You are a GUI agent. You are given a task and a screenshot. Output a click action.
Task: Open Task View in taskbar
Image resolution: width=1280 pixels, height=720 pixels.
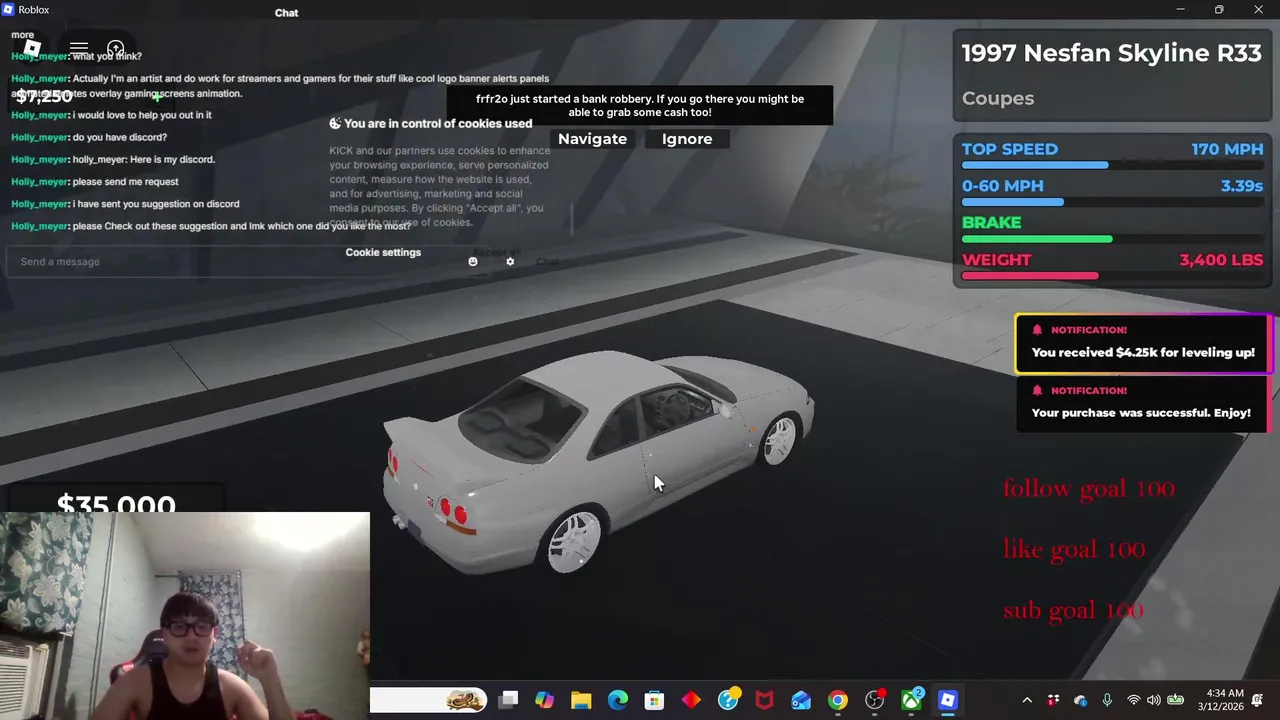pyautogui.click(x=508, y=700)
